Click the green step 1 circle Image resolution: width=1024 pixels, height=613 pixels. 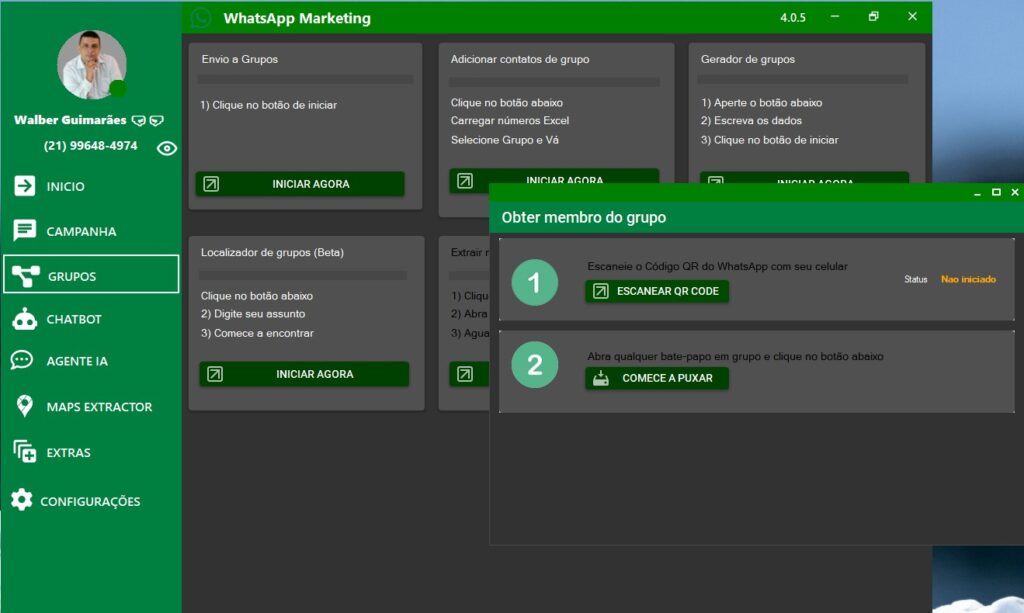[x=534, y=283]
